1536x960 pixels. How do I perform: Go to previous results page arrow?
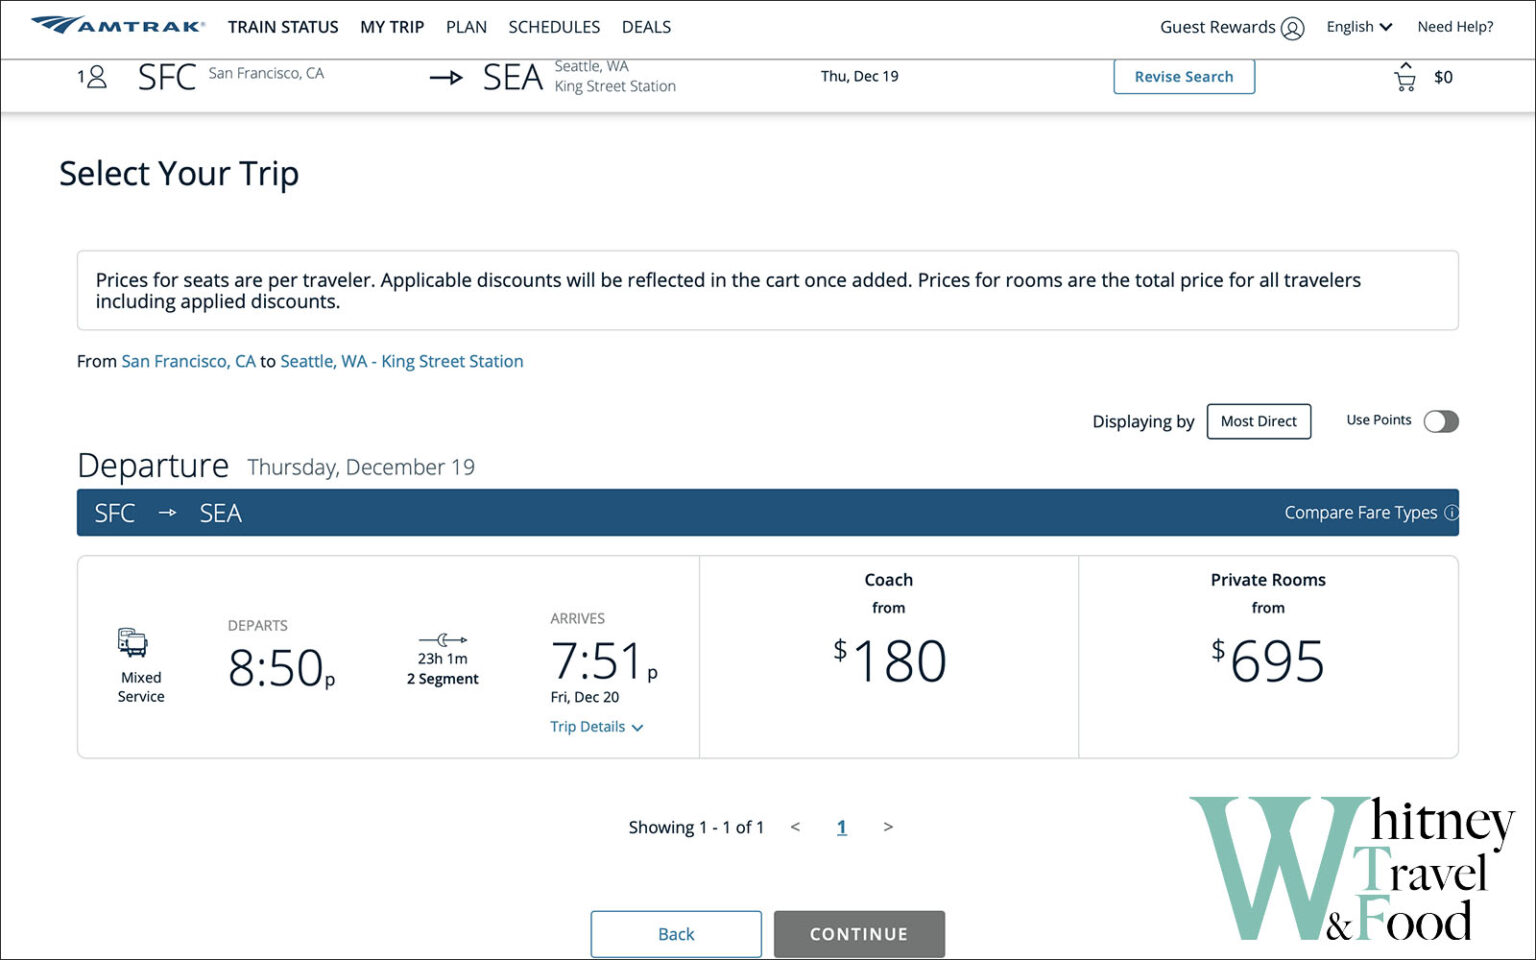pos(795,827)
